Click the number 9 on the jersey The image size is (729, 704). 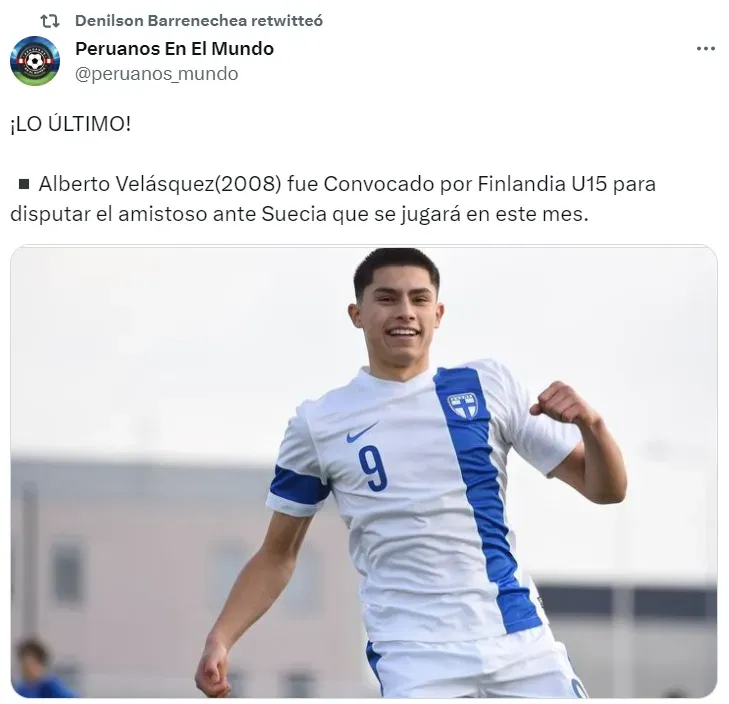click(372, 468)
